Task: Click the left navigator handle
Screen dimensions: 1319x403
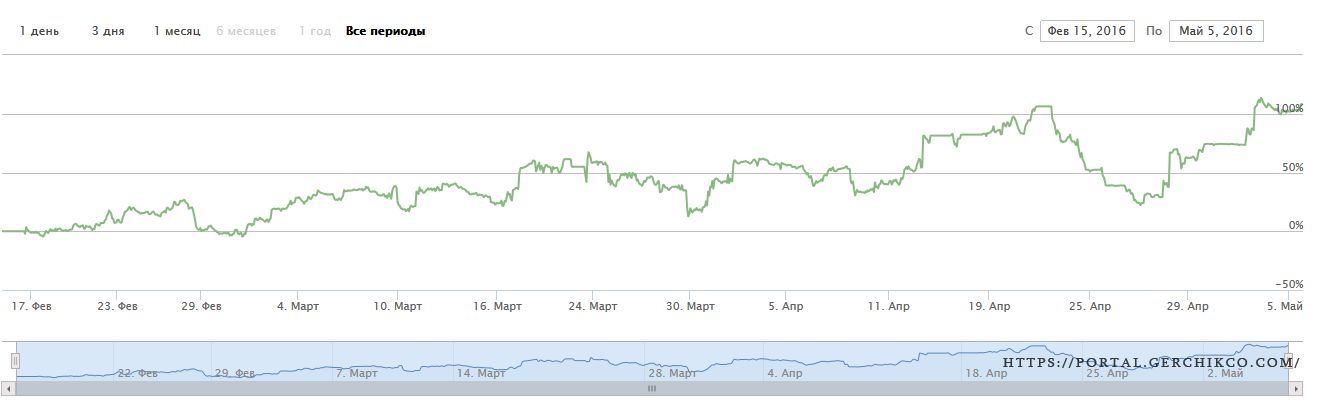Action: (x=15, y=359)
